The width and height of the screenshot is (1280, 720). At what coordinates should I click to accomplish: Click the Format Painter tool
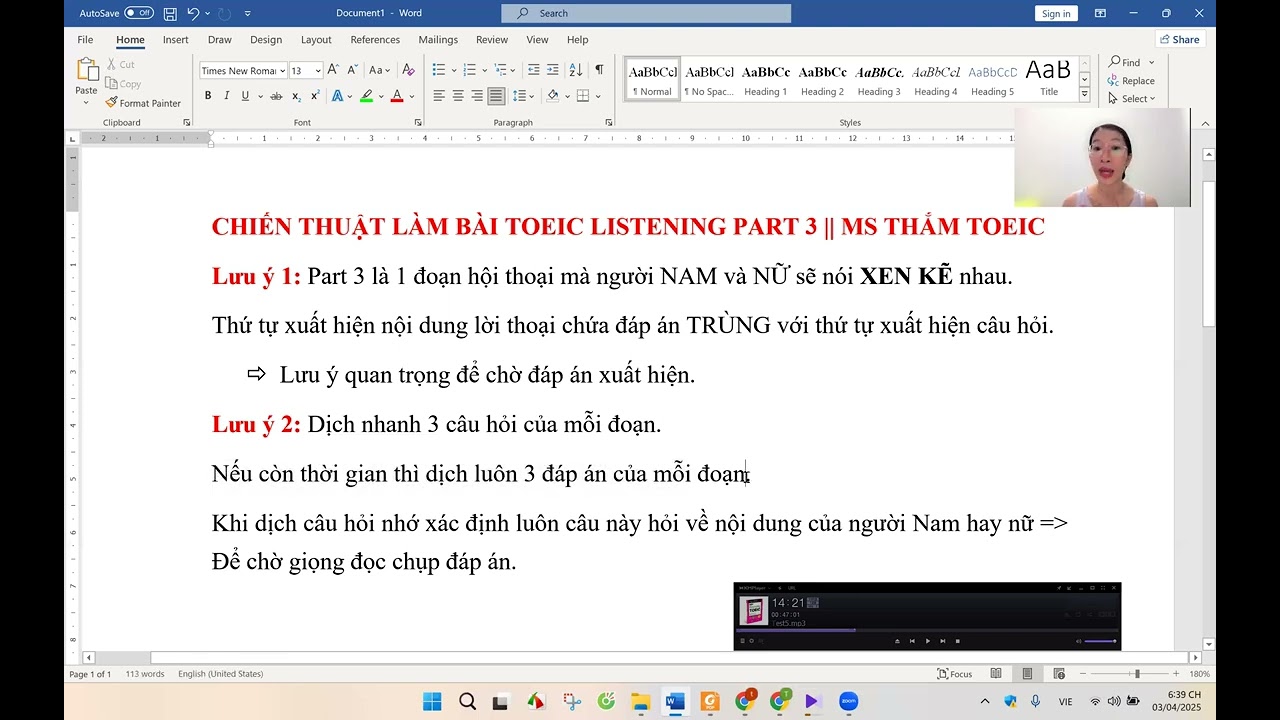pyautogui.click(x=143, y=103)
